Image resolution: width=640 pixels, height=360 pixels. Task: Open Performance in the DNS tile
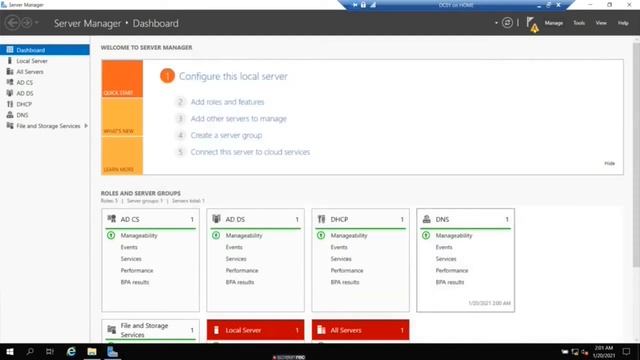[452, 271]
